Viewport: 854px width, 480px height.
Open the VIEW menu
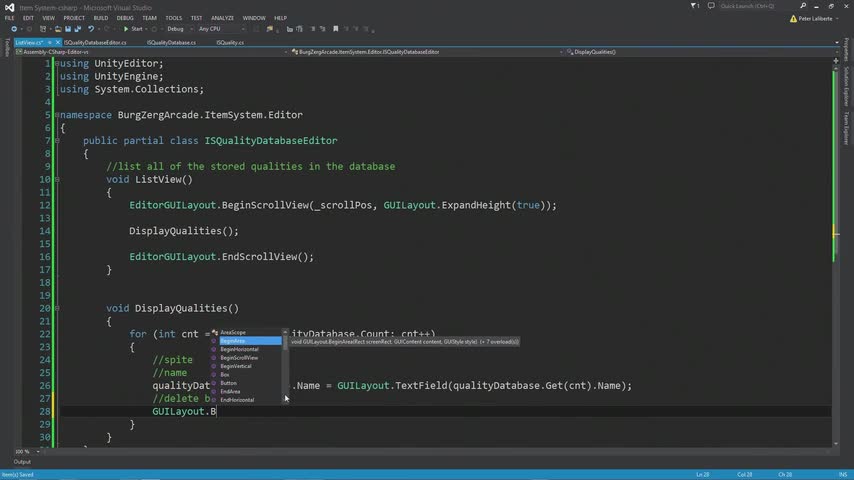(48, 18)
